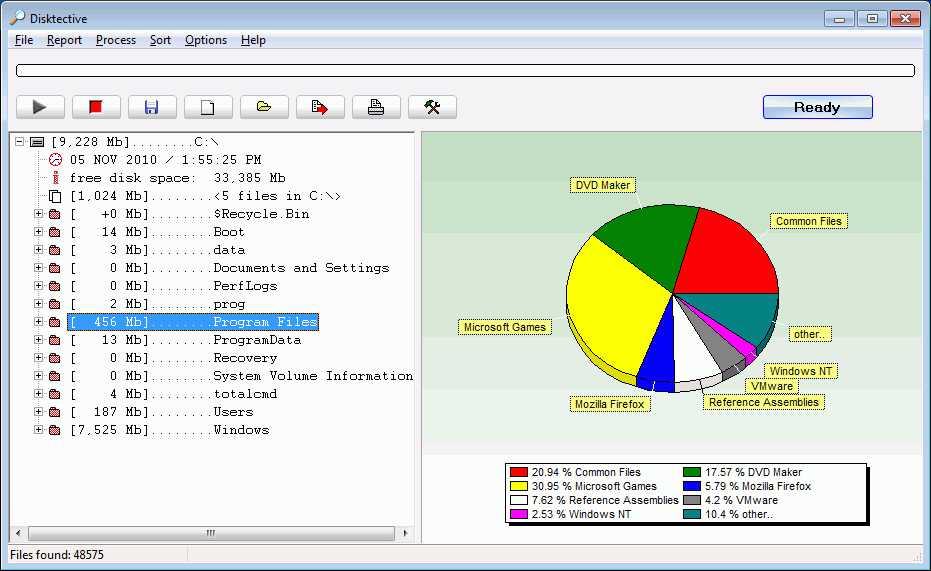Click the info icon beside free disk space
This screenshot has width=931, height=571.
[x=56, y=177]
